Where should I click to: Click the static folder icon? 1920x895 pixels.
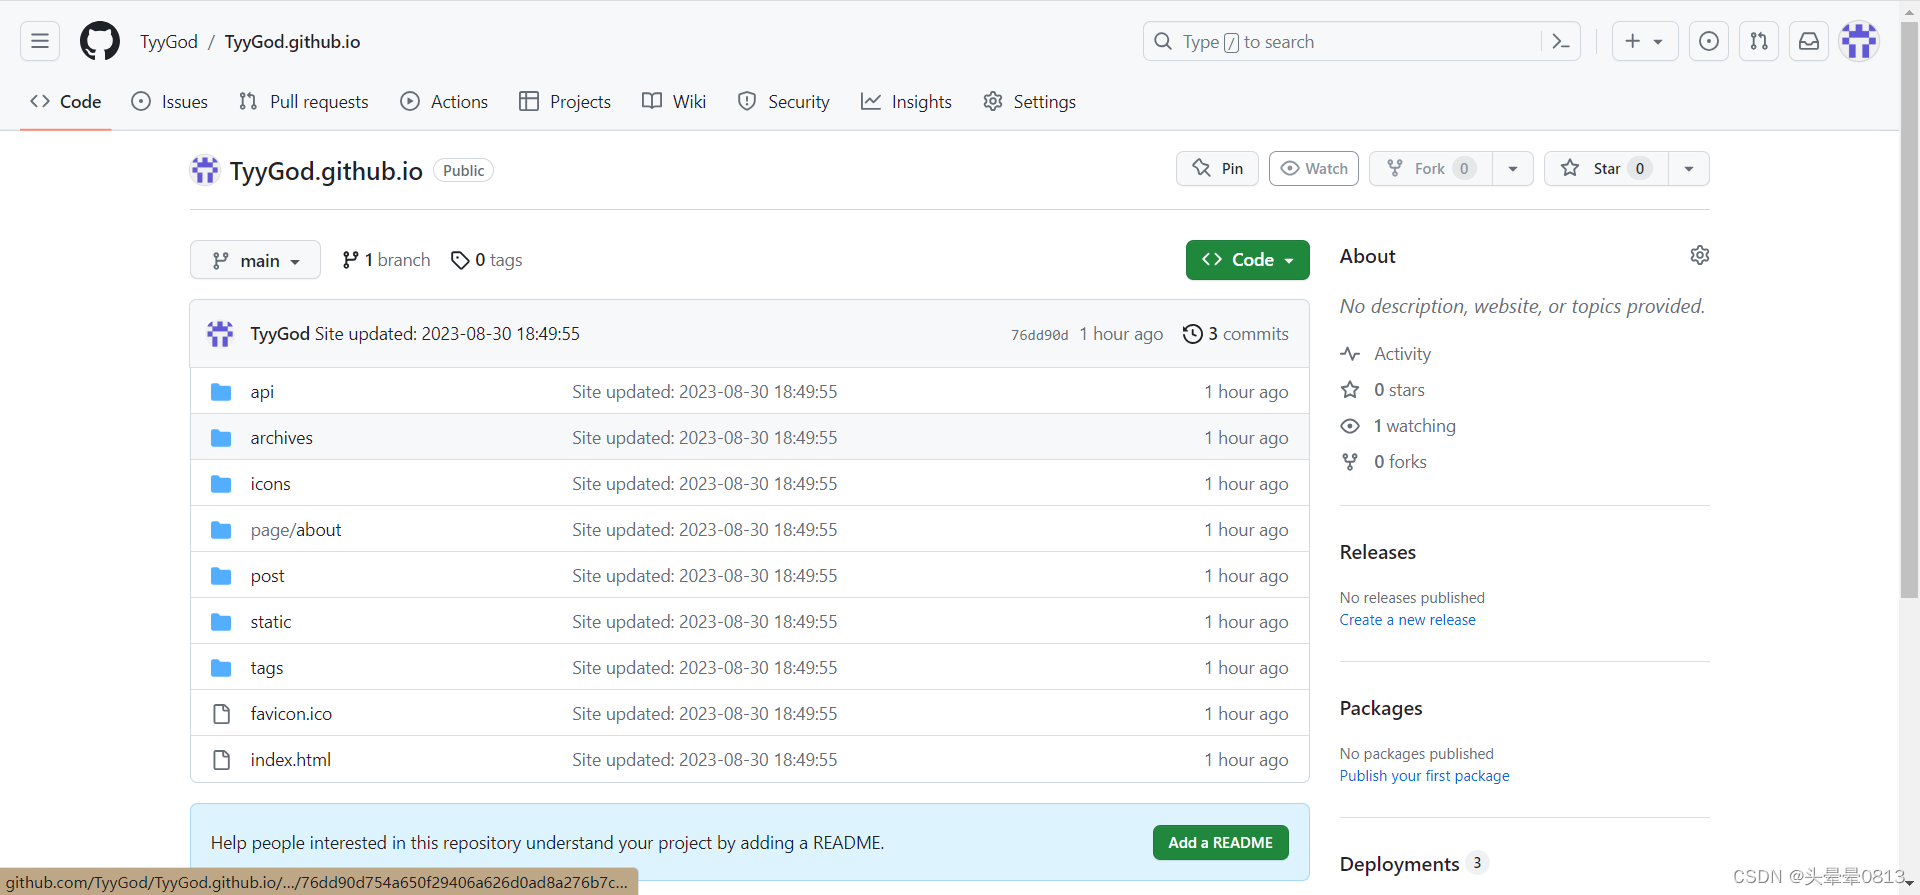221,622
